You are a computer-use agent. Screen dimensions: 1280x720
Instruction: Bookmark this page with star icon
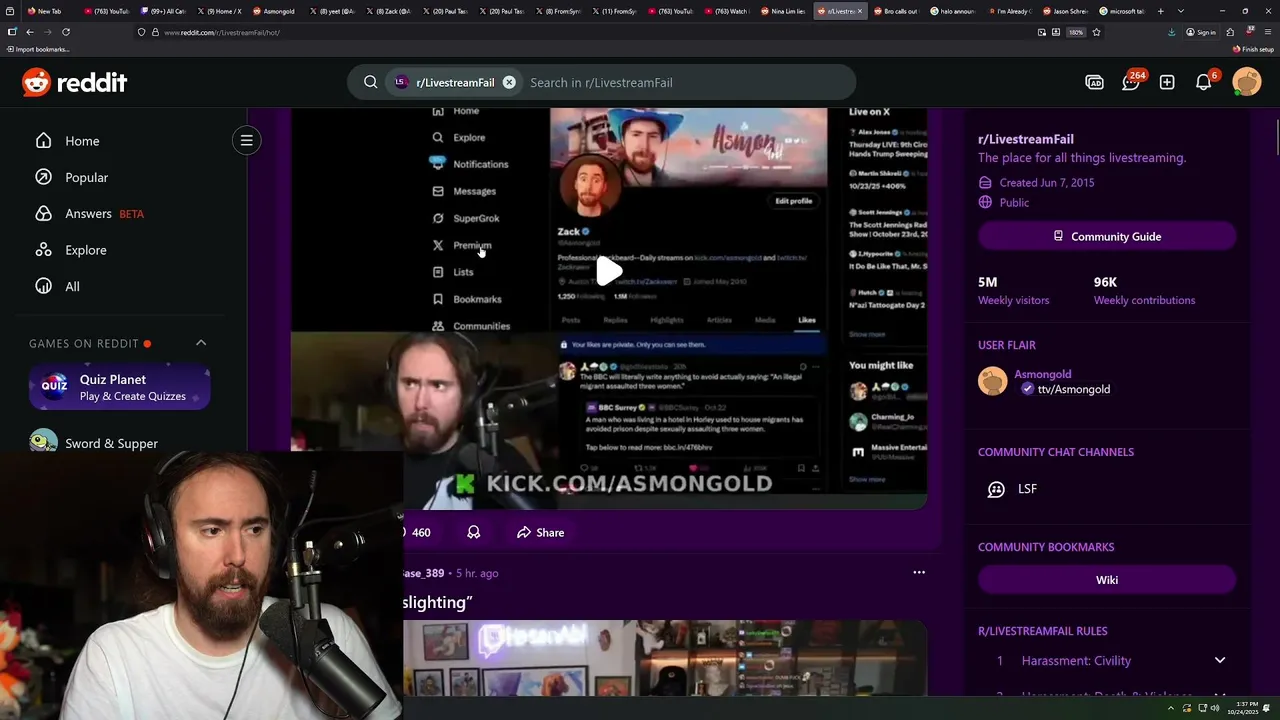pyautogui.click(x=1096, y=32)
